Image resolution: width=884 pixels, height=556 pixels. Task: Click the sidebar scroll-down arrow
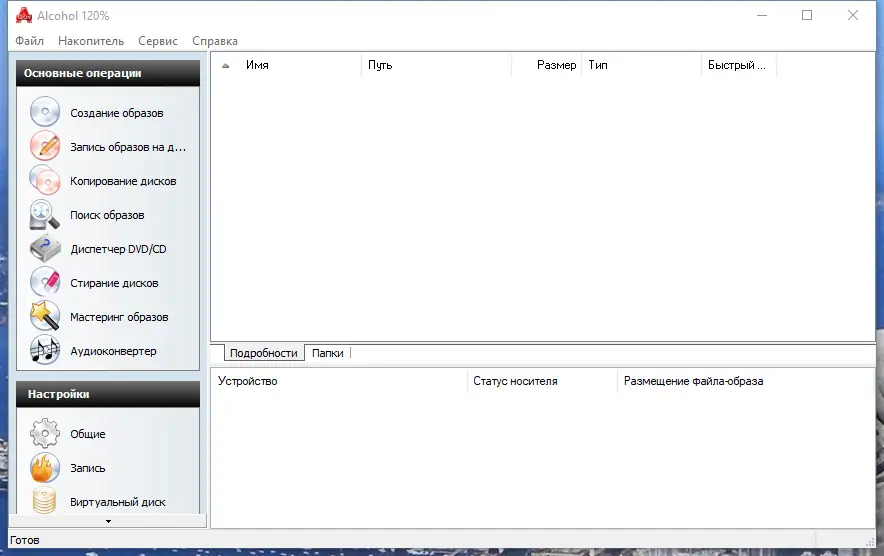(108, 521)
